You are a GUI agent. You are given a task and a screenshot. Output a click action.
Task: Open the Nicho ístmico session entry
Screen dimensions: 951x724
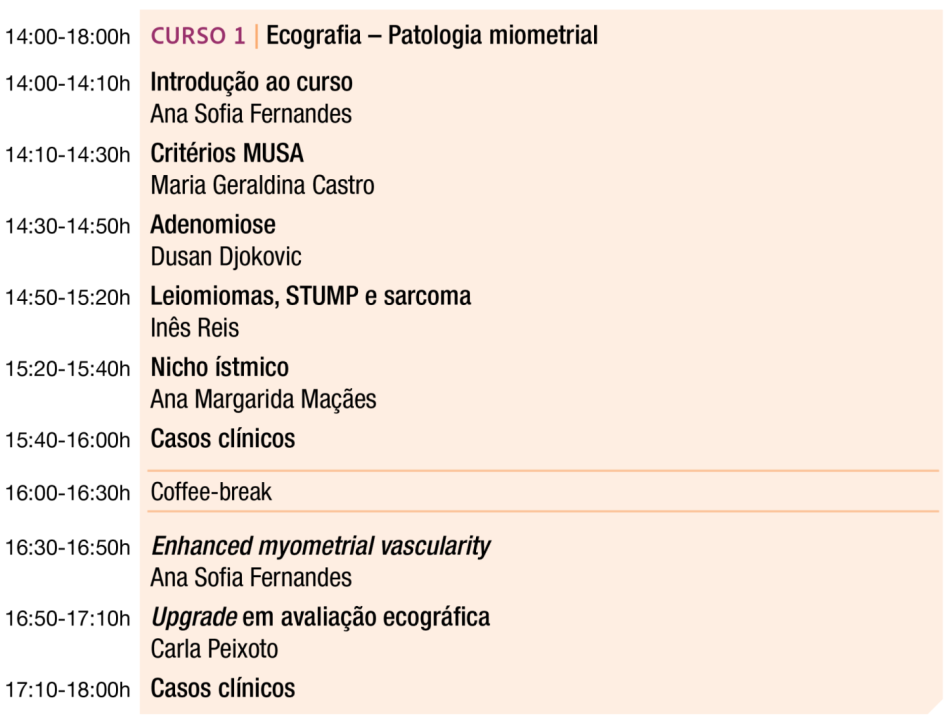coord(219,368)
